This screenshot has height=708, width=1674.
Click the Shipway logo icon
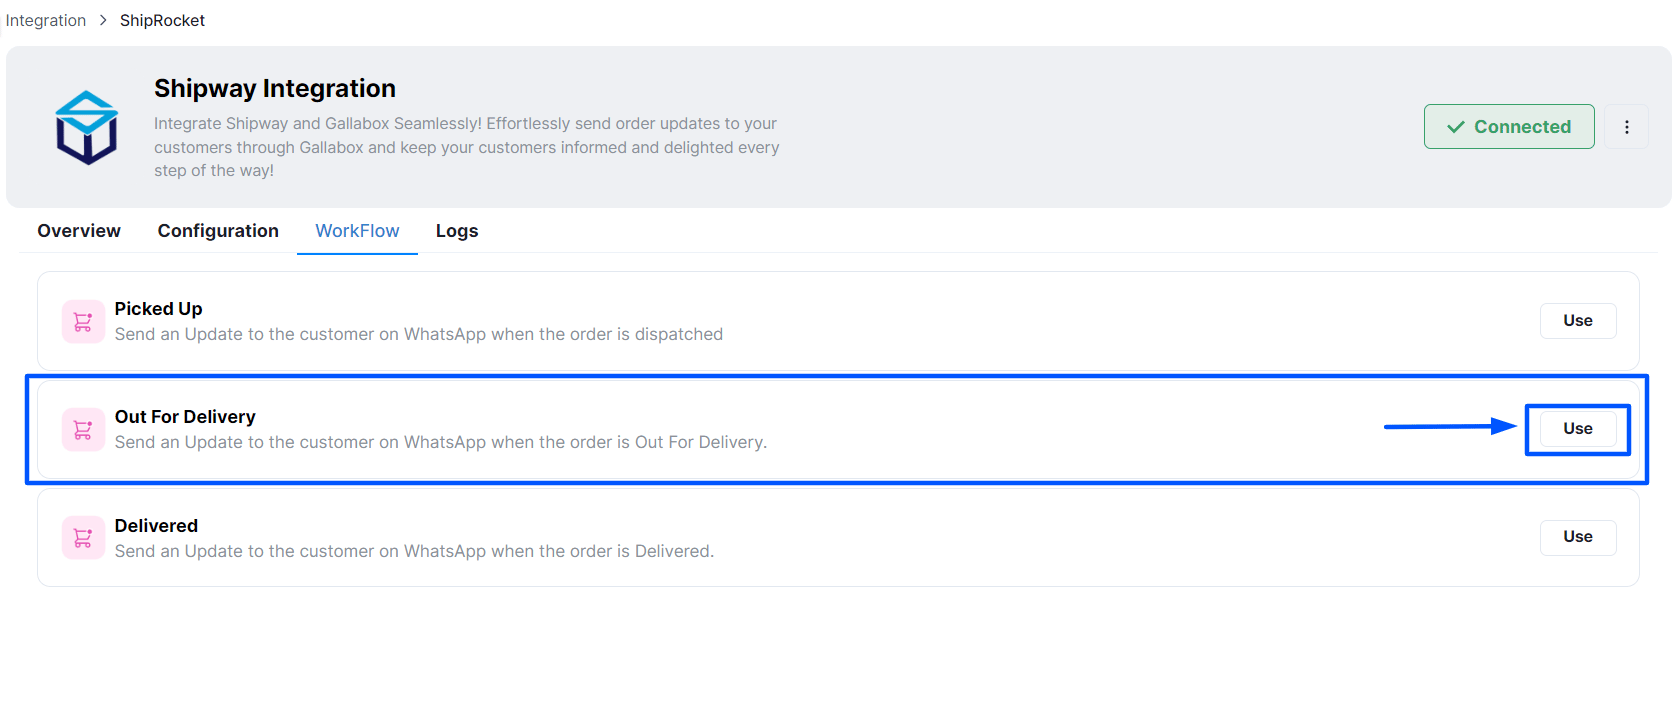pos(86,127)
